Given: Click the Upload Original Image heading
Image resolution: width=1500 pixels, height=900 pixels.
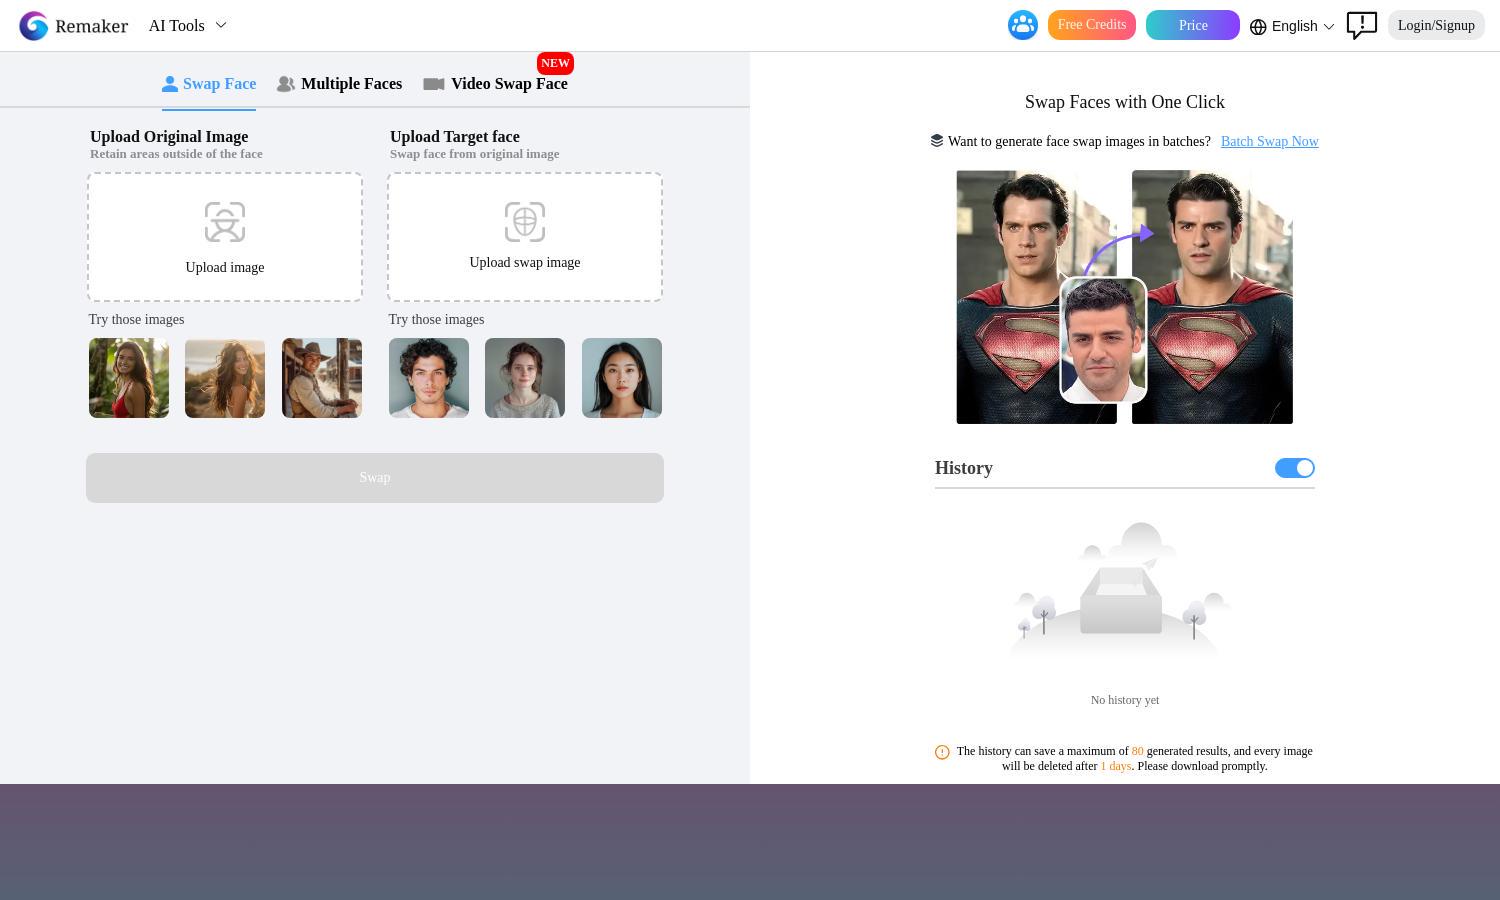Looking at the screenshot, I should tap(169, 137).
